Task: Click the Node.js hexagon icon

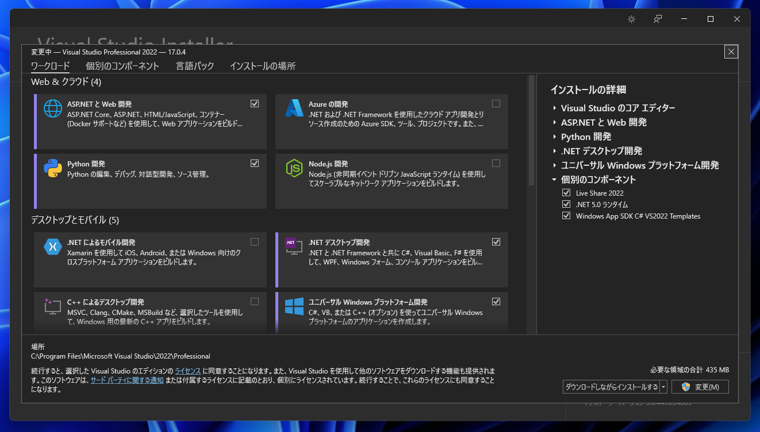Action: point(294,168)
